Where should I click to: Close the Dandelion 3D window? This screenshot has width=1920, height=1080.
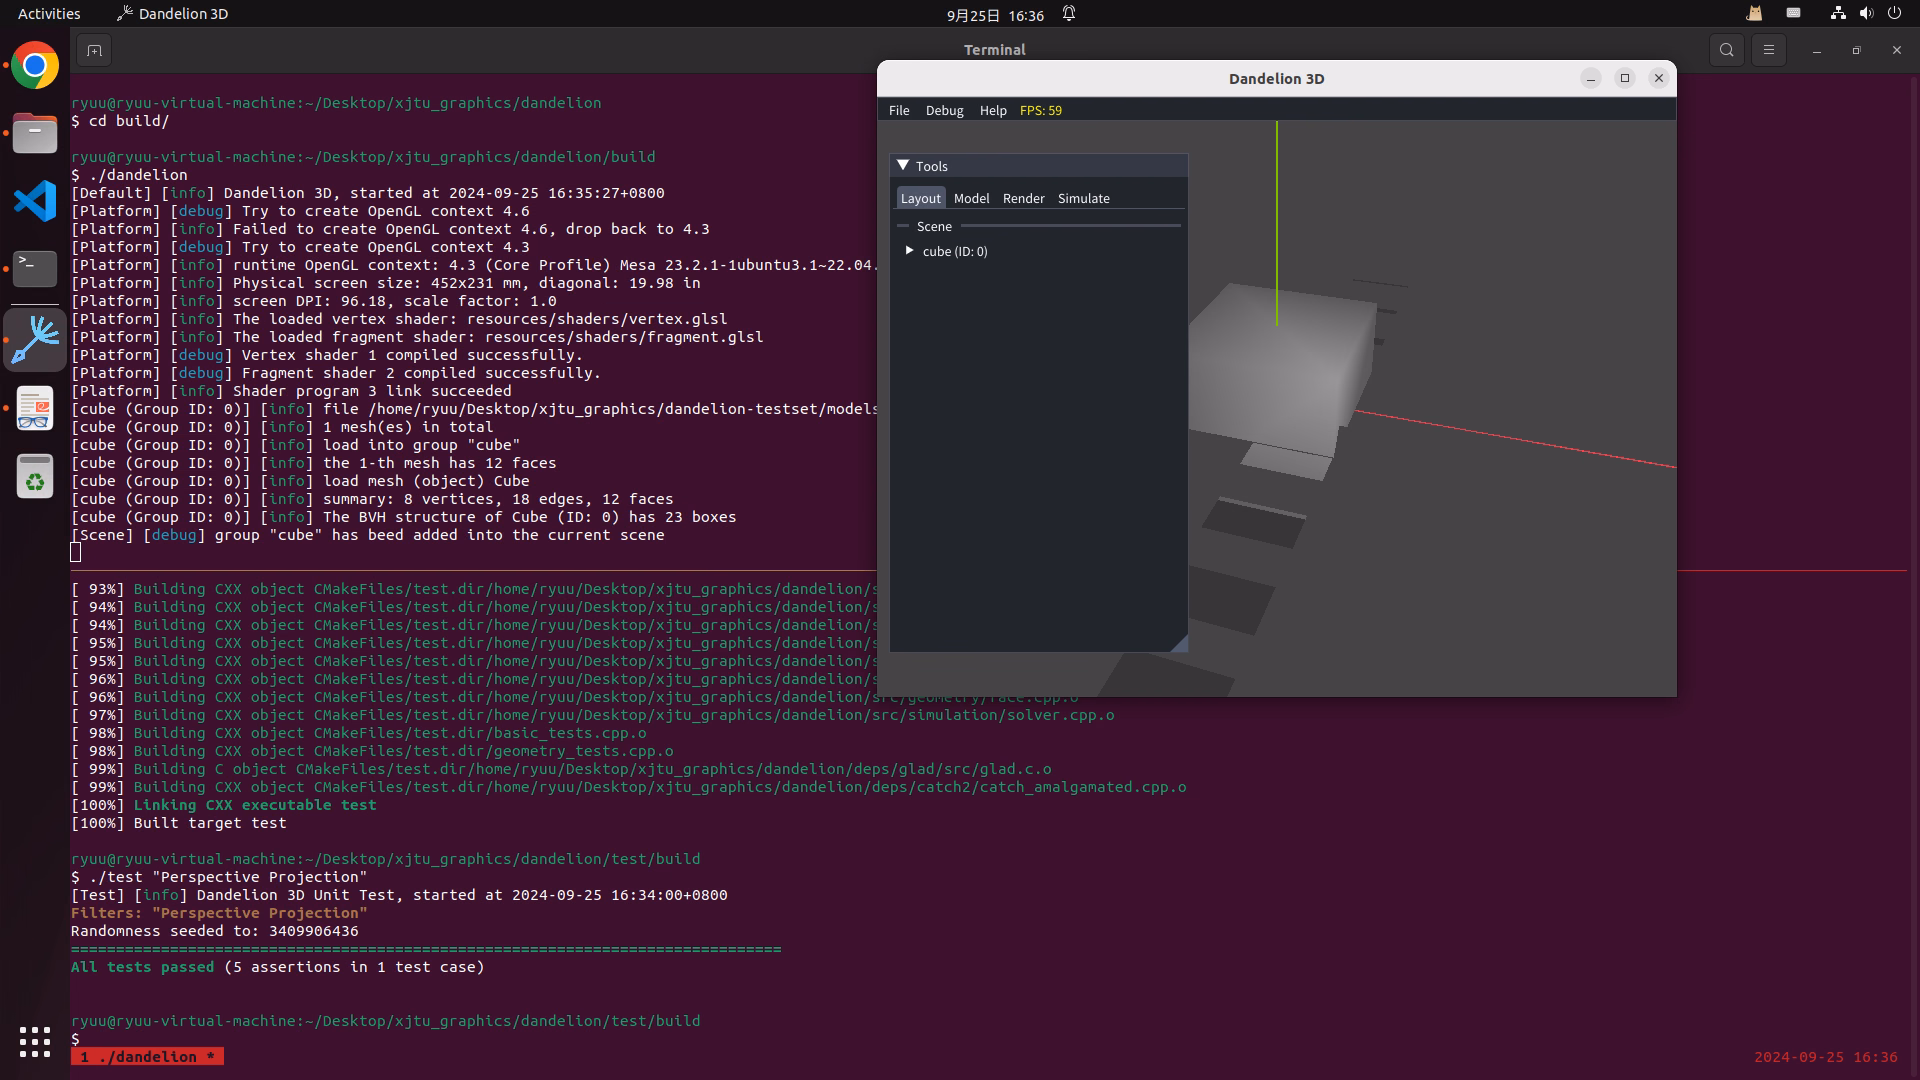(x=1659, y=78)
